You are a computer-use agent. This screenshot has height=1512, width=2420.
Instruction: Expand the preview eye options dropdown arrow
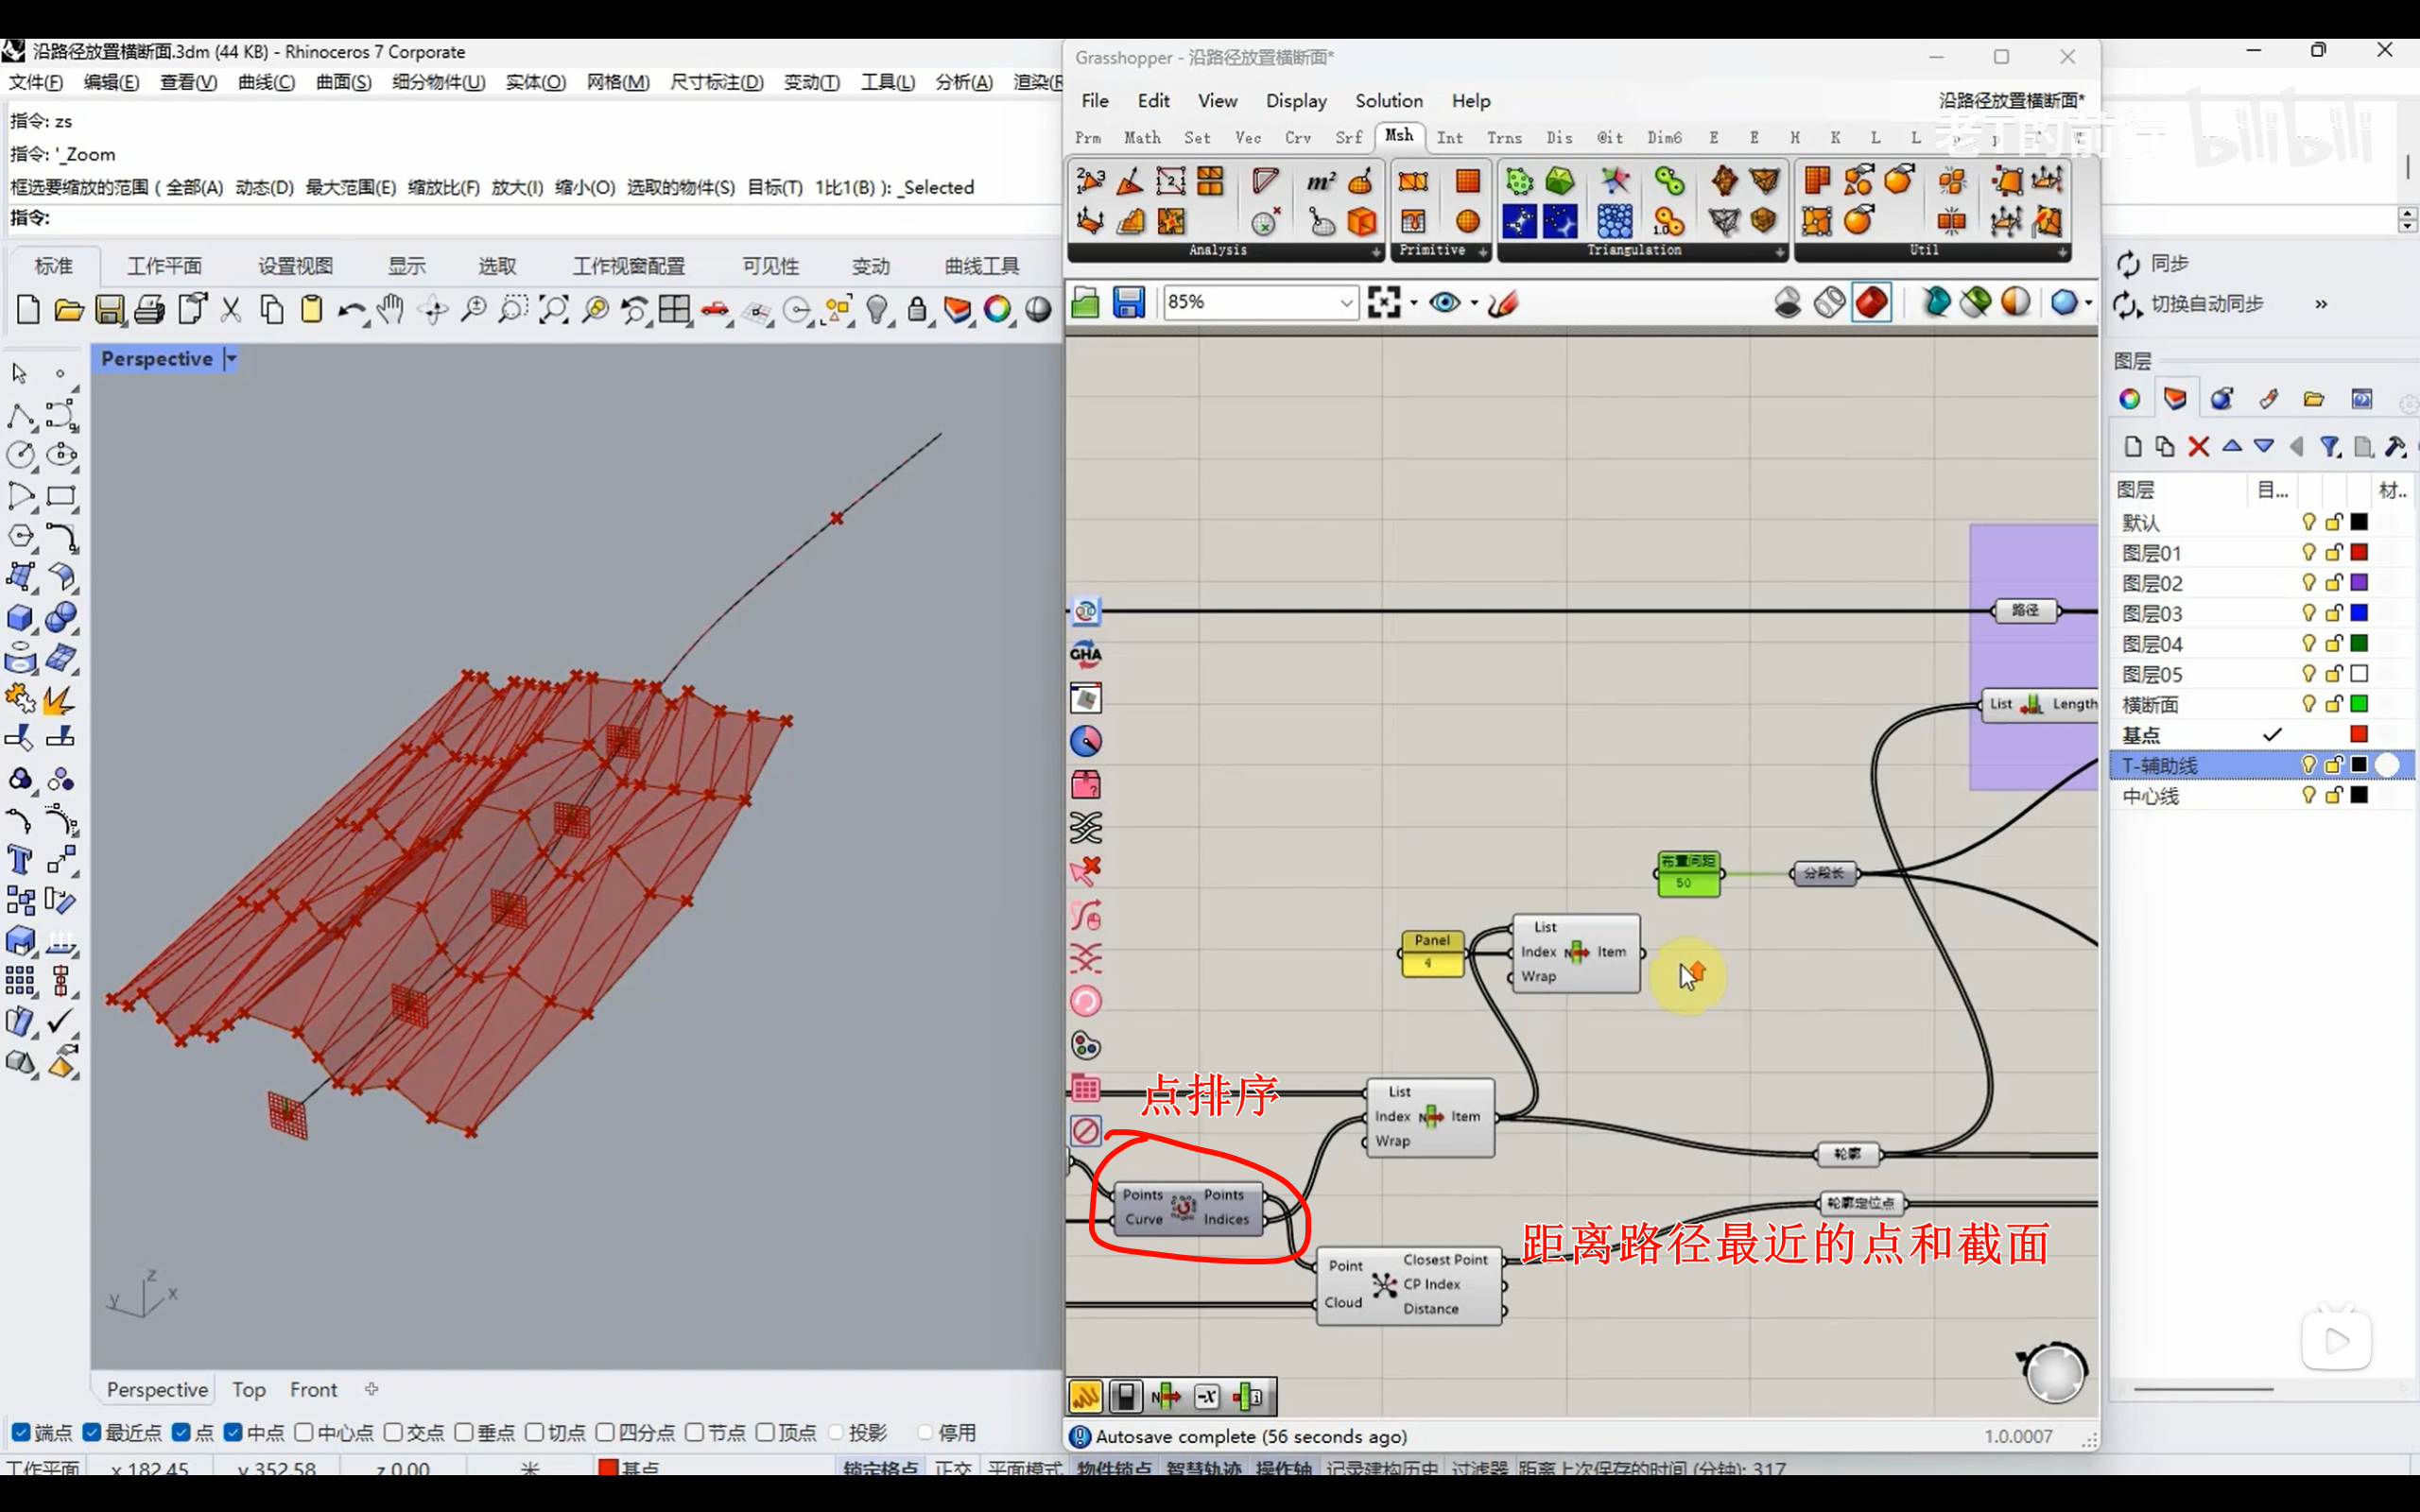click(x=1474, y=302)
